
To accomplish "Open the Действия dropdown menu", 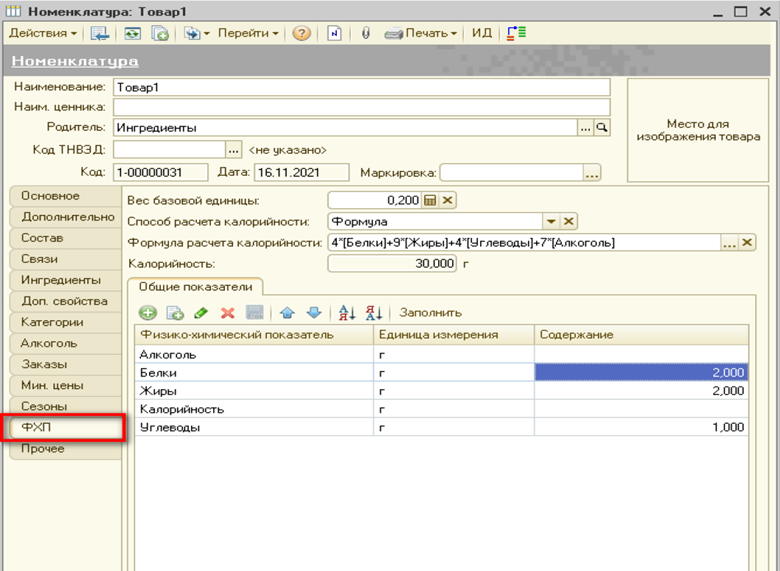I will point(42,33).
